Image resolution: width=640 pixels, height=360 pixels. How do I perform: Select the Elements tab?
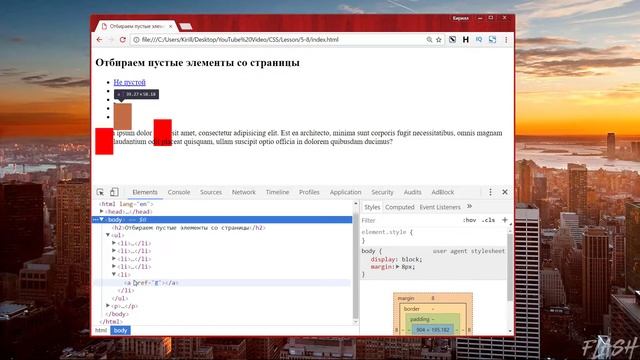click(145, 192)
